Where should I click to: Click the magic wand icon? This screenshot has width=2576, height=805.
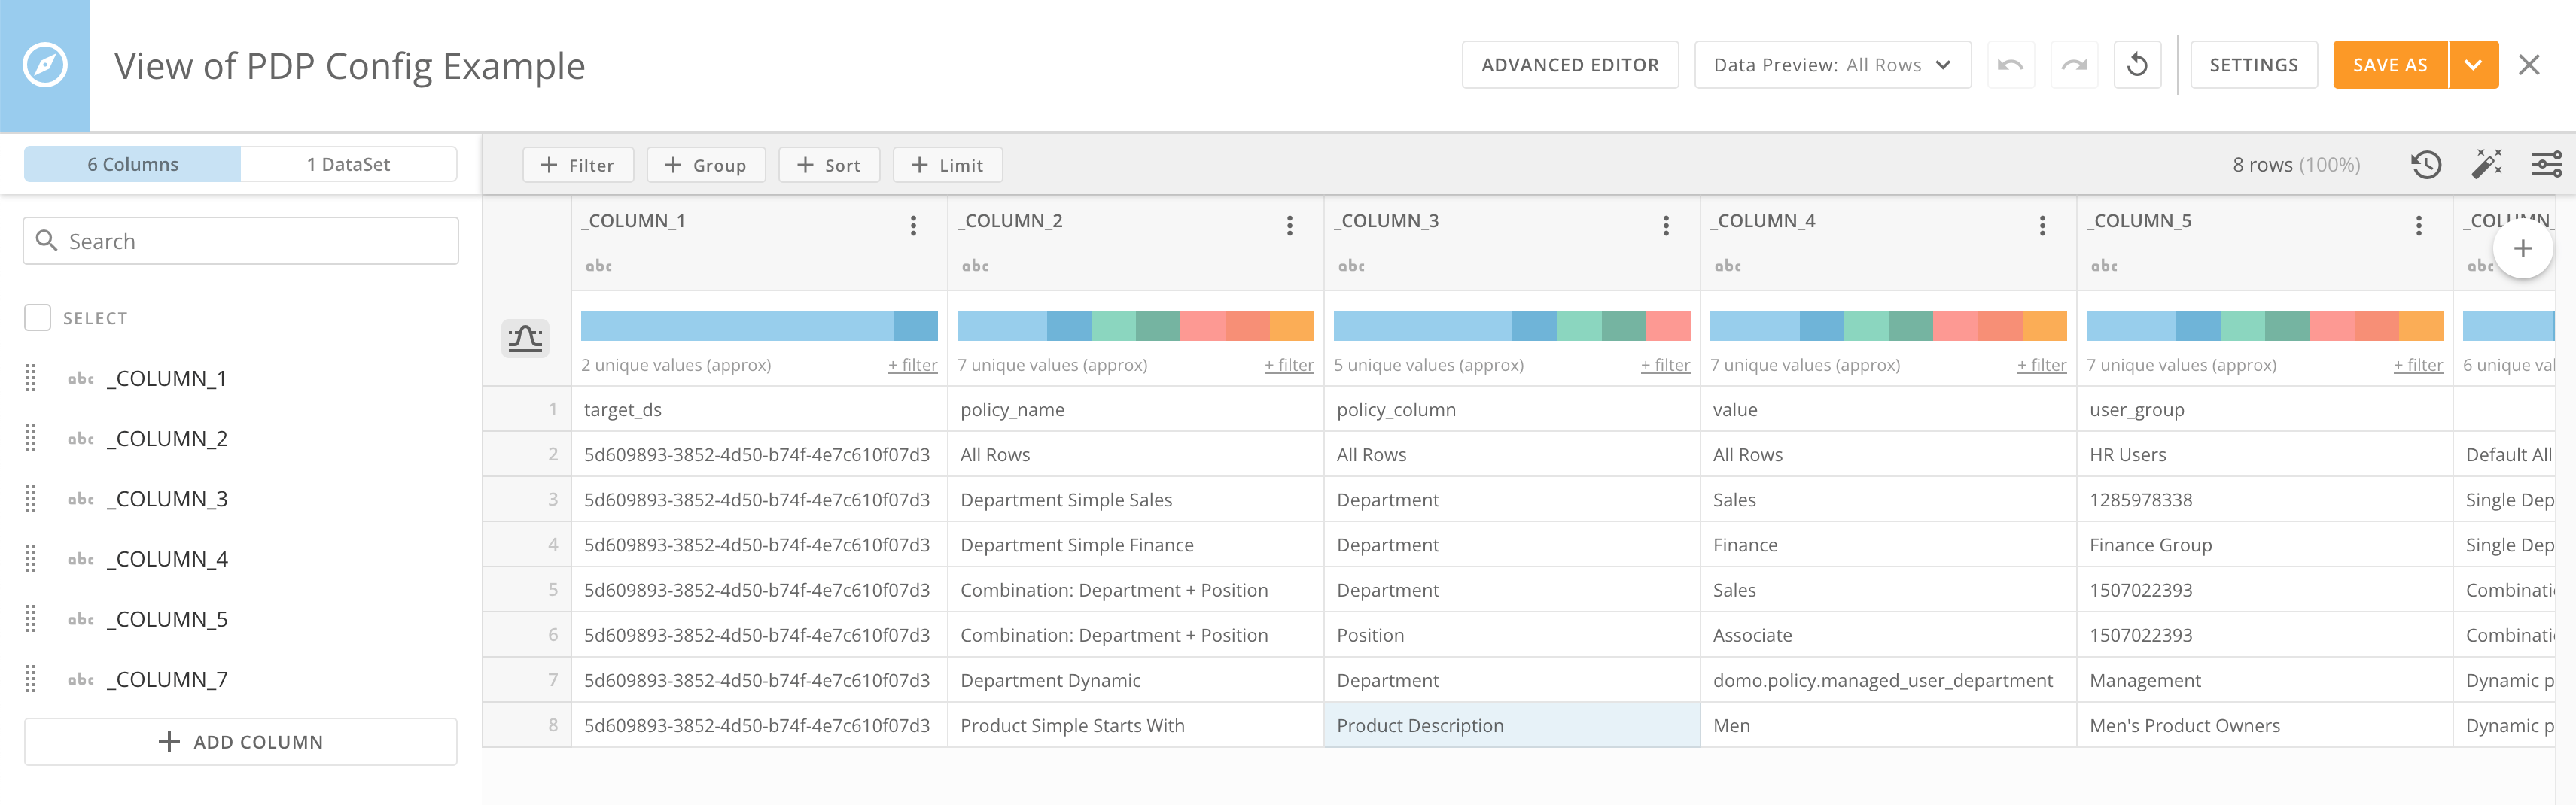2487,164
